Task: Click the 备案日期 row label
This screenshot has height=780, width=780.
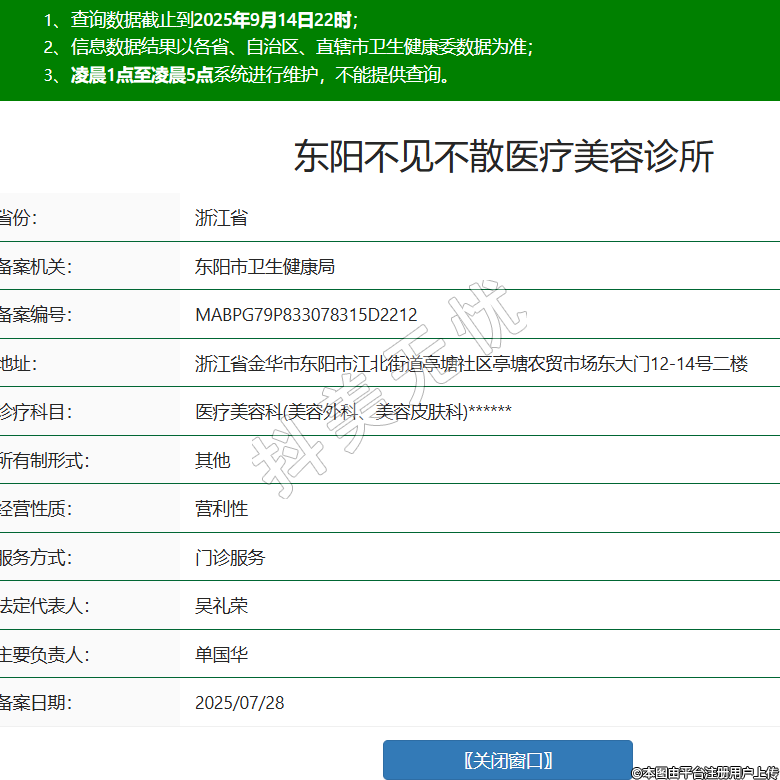Action: pyautogui.click(x=36, y=703)
